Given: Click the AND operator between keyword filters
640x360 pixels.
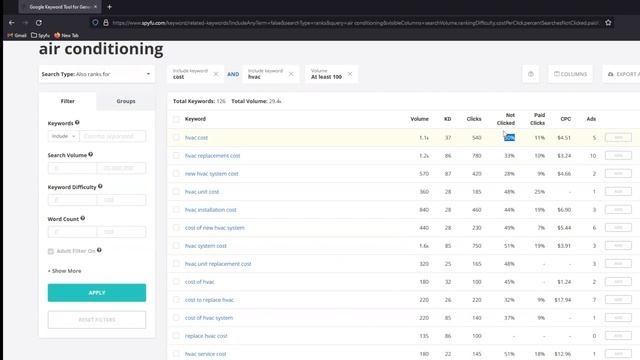Looking at the screenshot, I should 233,74.
